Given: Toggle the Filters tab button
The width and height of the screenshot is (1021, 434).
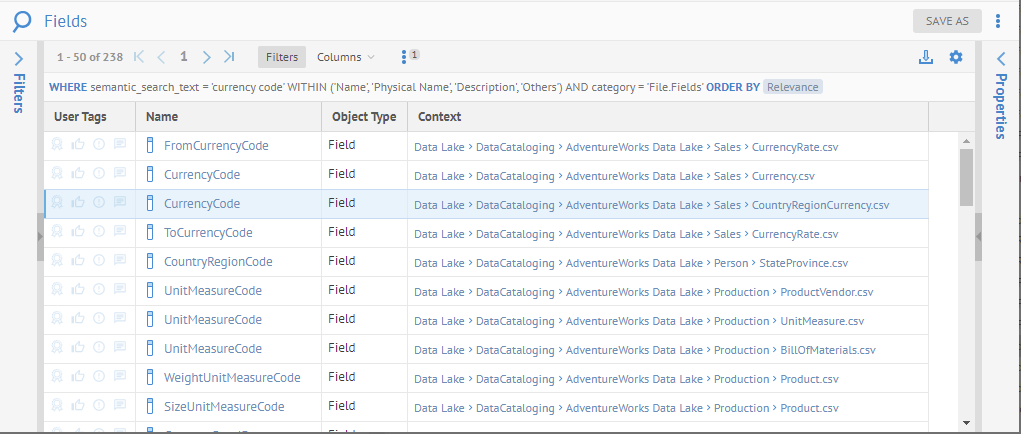Looking at the screenshot, I should (282, 57).
